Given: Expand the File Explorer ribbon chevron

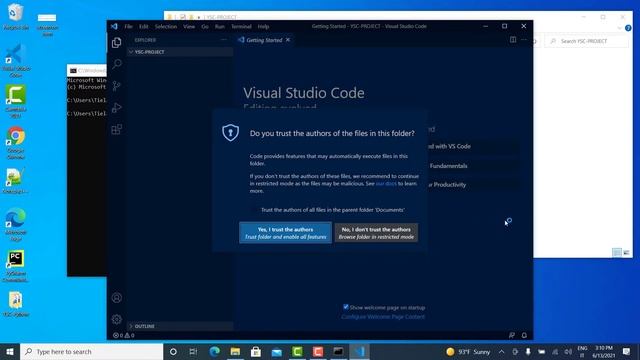Looking at the screenshot, I should pyautogui.click(x=620, y=28).
